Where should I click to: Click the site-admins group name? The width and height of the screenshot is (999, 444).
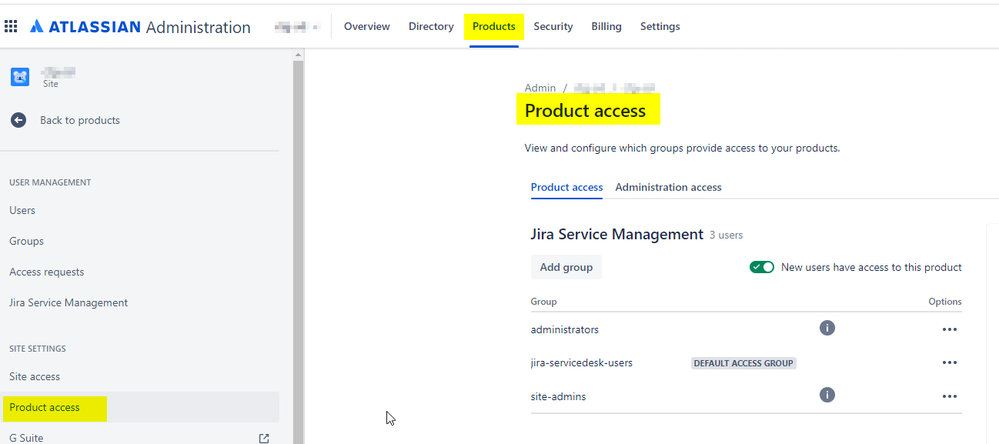coord(558,396)
